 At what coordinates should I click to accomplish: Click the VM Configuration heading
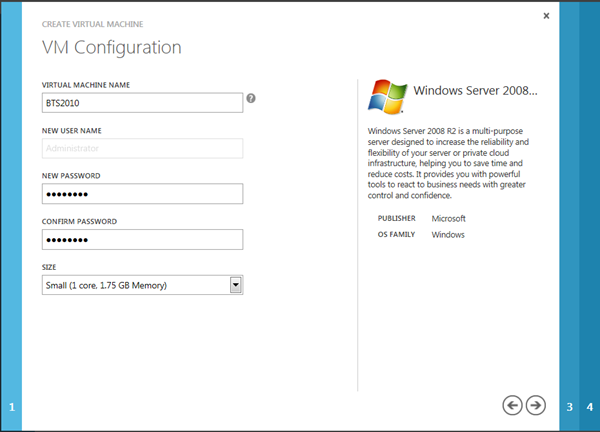(x=111, y=47)
